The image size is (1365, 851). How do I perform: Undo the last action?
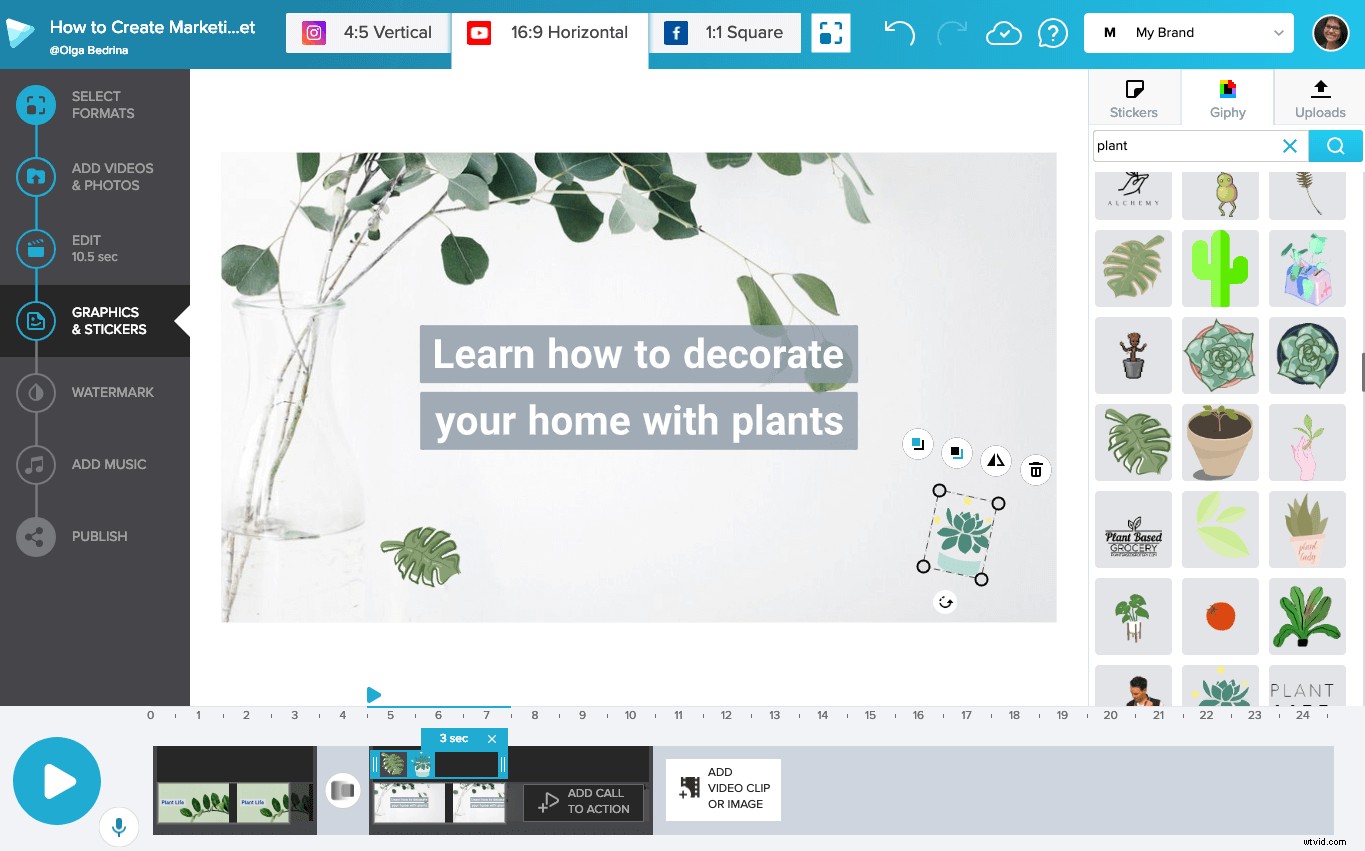point(898,32)
